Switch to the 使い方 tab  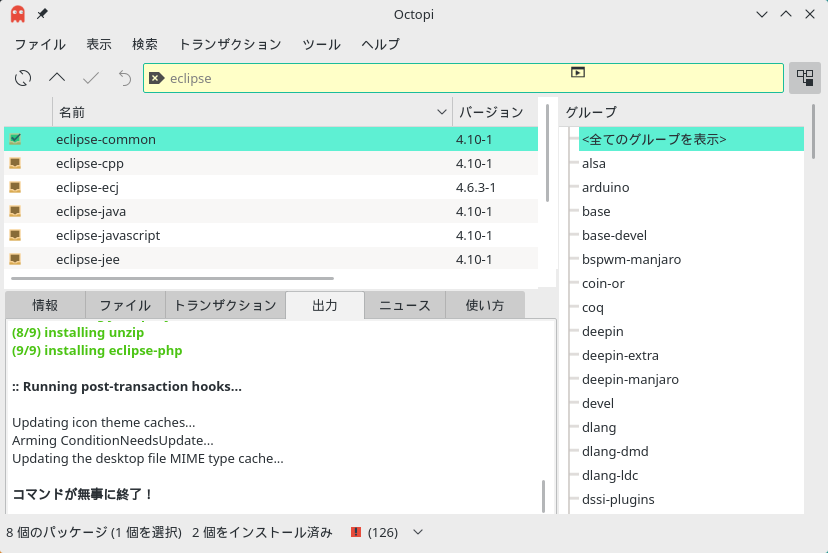(485, 305)
